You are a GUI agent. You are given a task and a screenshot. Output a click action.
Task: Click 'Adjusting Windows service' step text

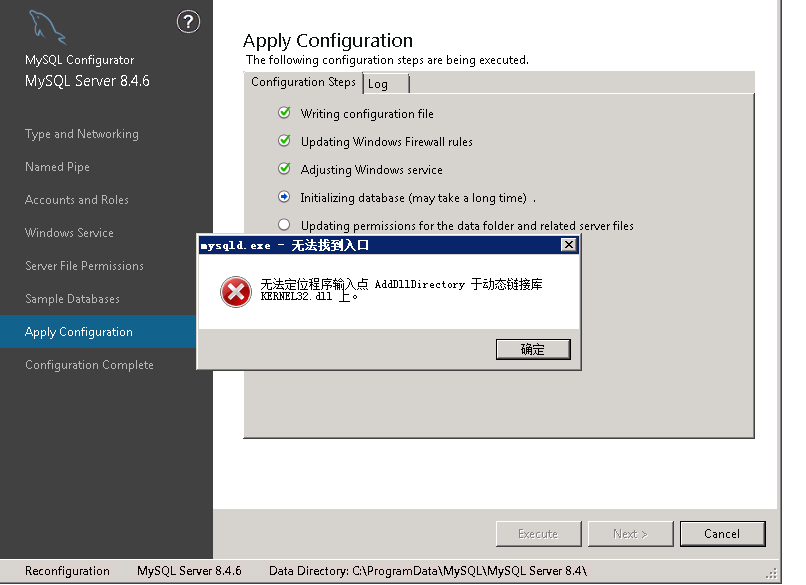click(x=372, y=170)
